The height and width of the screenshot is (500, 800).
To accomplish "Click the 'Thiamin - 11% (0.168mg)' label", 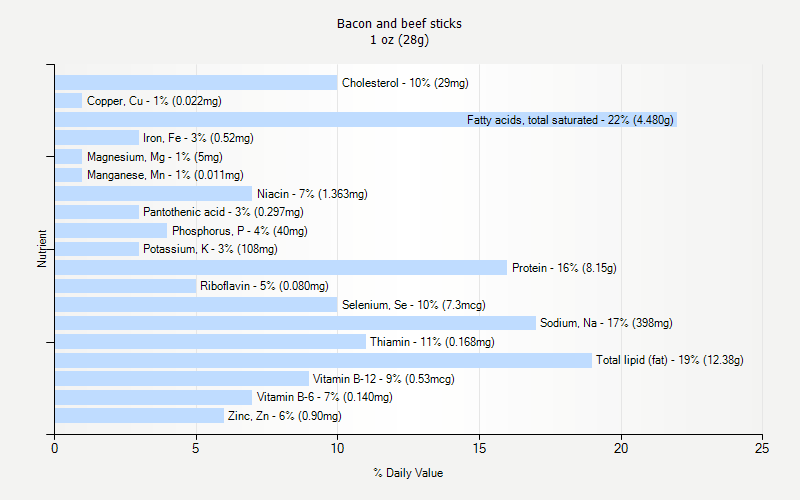I will pyautogui.click(x=432, y=342).
